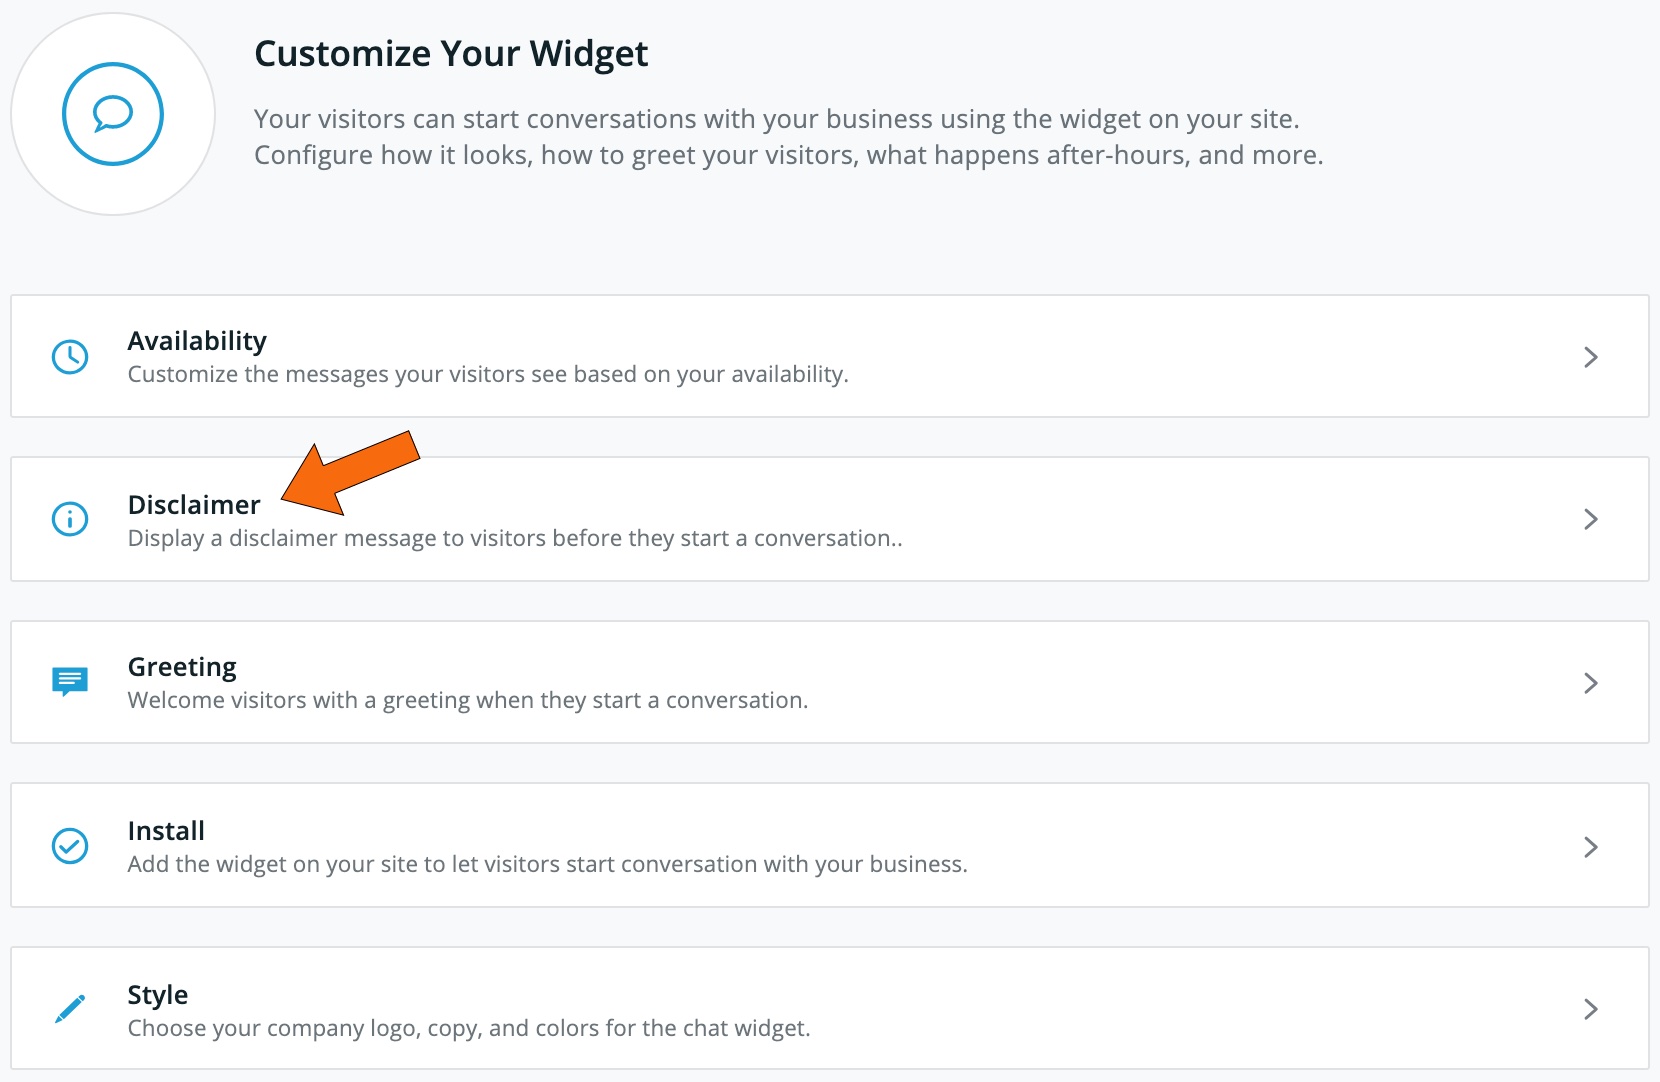Open the Availability settings title
Viewport: 1660px width, 1082px height.
(197, 341)
